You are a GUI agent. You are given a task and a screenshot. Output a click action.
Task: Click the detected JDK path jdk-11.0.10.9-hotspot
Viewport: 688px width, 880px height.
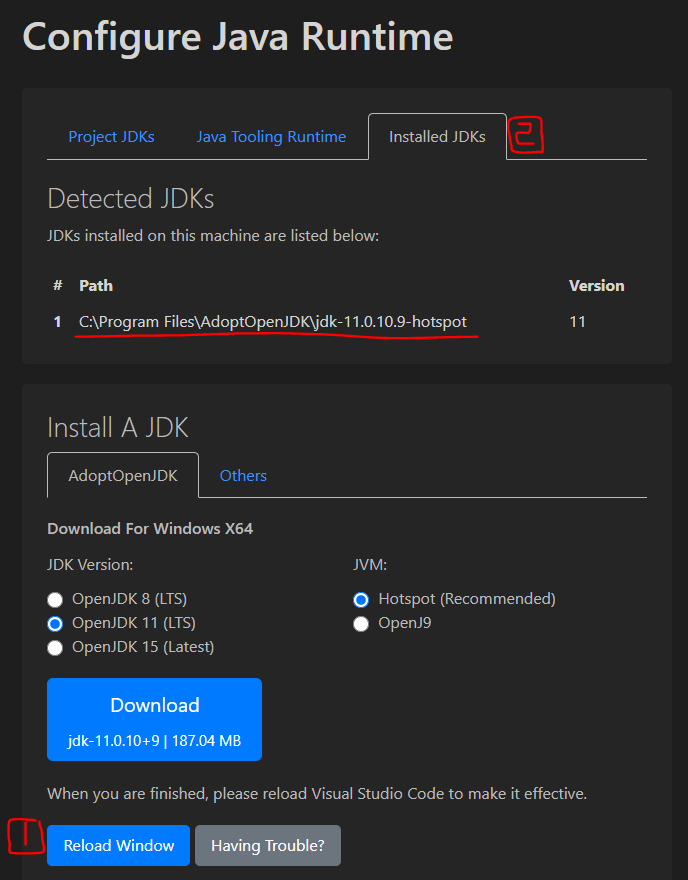(x=273, y=322)
